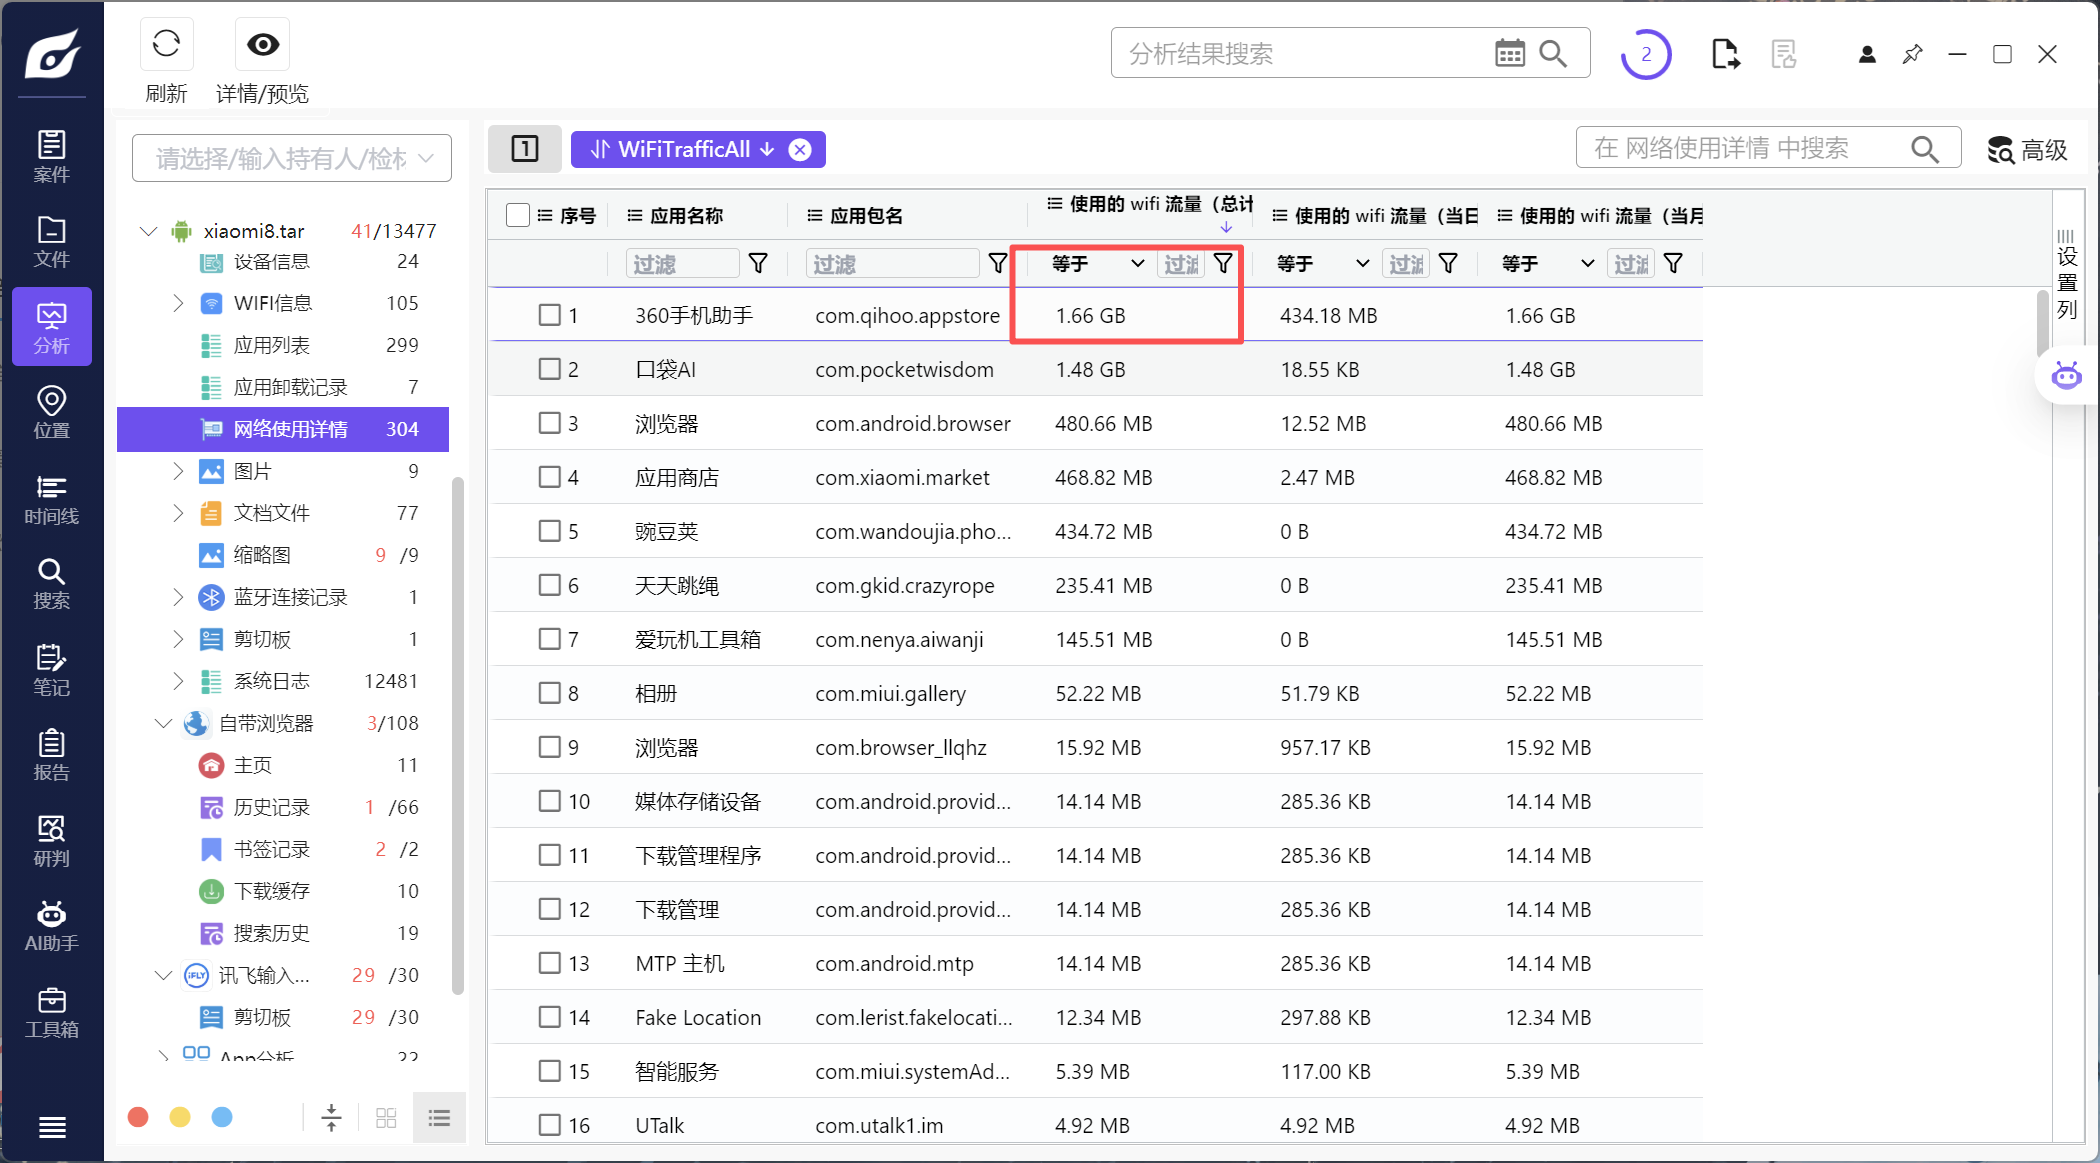Image resolution: width=2100 pixels, height=1163 pixels.
Task: Toggle the select-all checkbox in header
Action: (x=518, y=215)
